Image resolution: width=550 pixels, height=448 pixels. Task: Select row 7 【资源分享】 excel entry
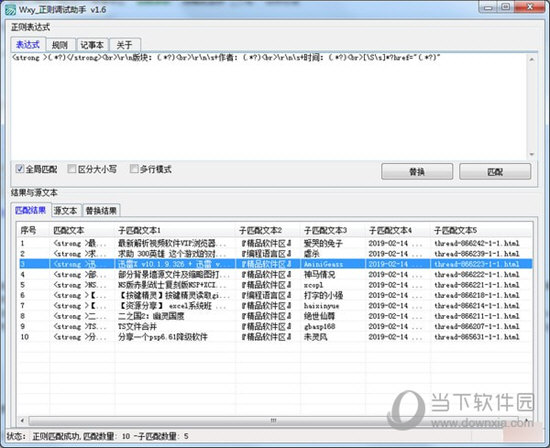(275, 306)
